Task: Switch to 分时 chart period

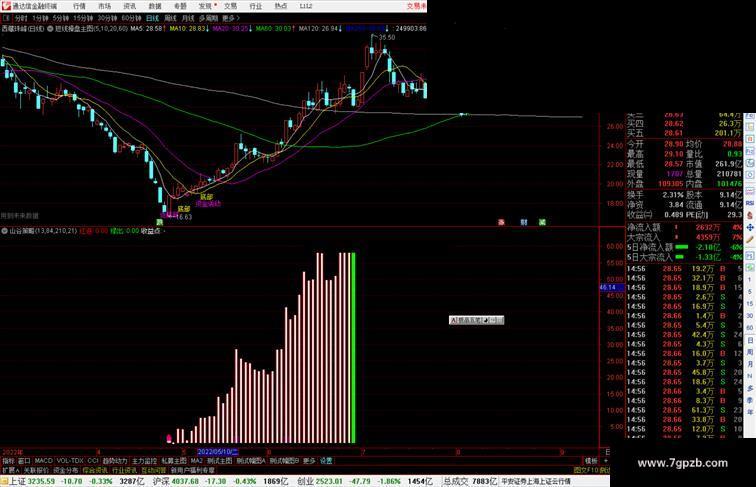Action: (x=21, y=18)
